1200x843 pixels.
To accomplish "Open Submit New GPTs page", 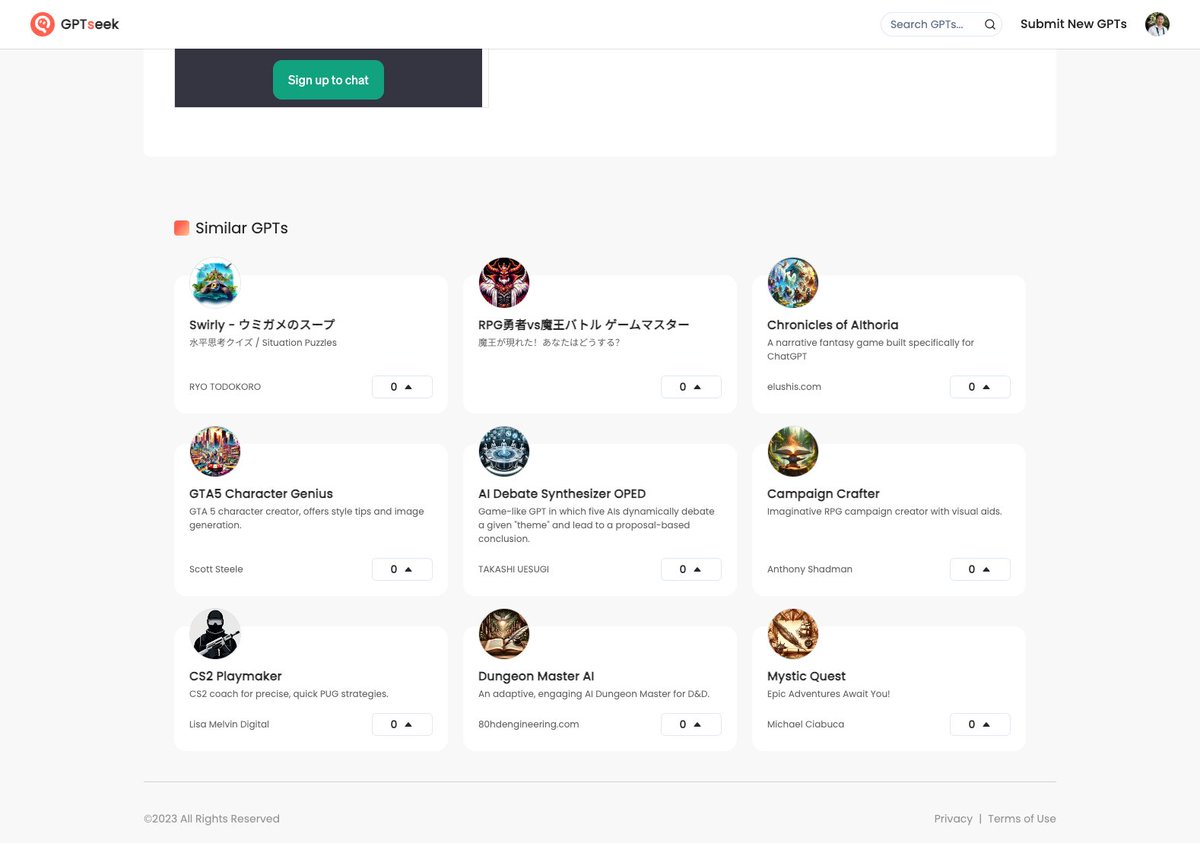I will pyautogui.click(x=1073, y=24).
